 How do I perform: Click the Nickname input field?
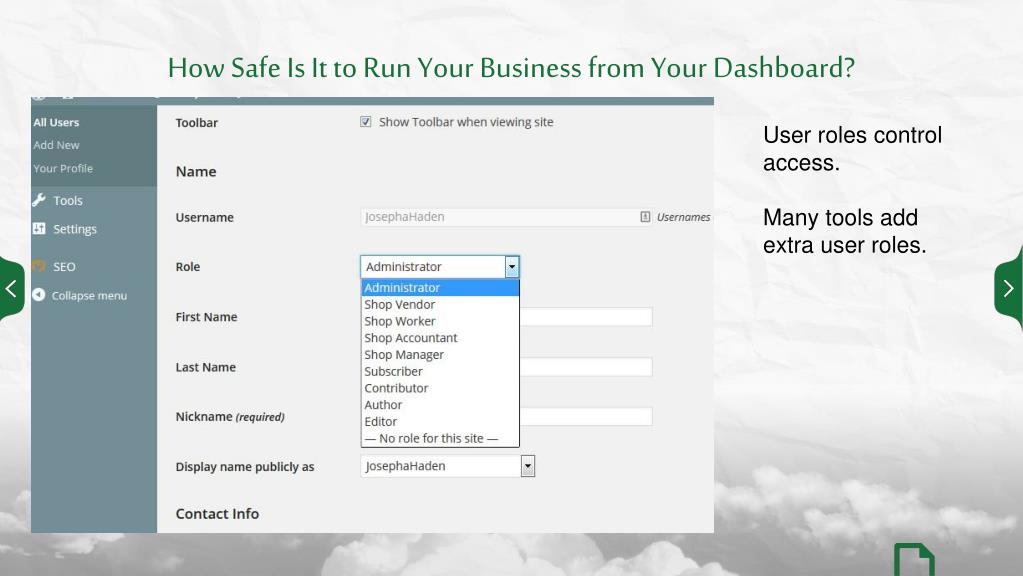tap(586, 417)
